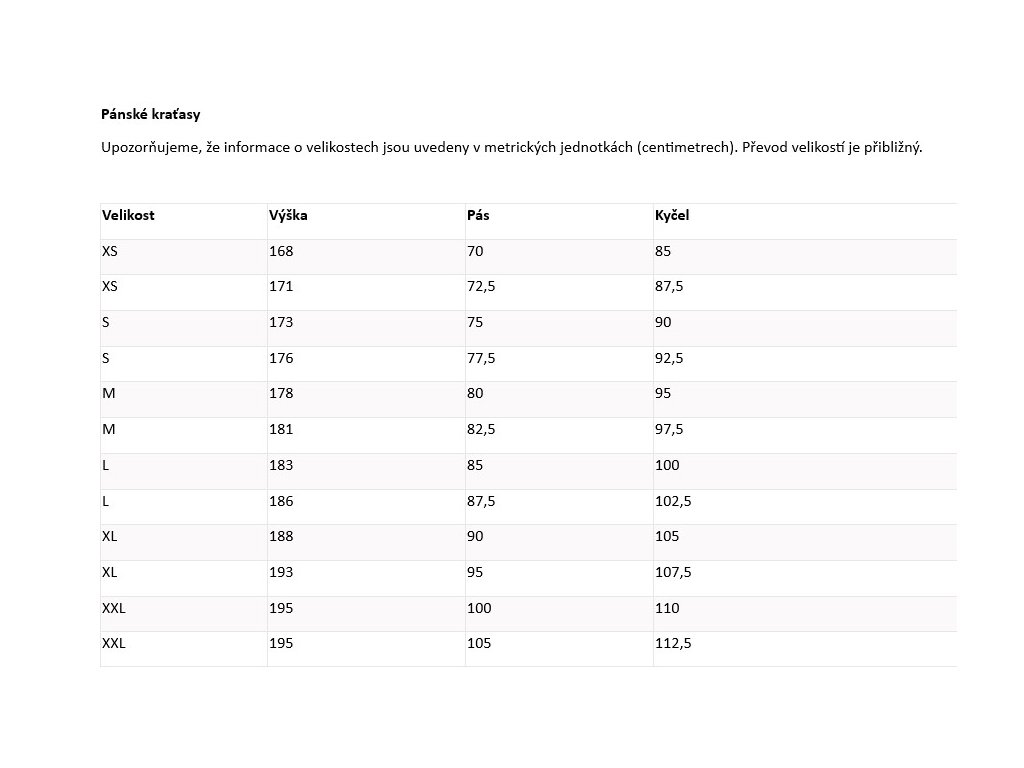Select the hip cell showing 102,5
The image size is (1024, 768).
pos(673,501)
